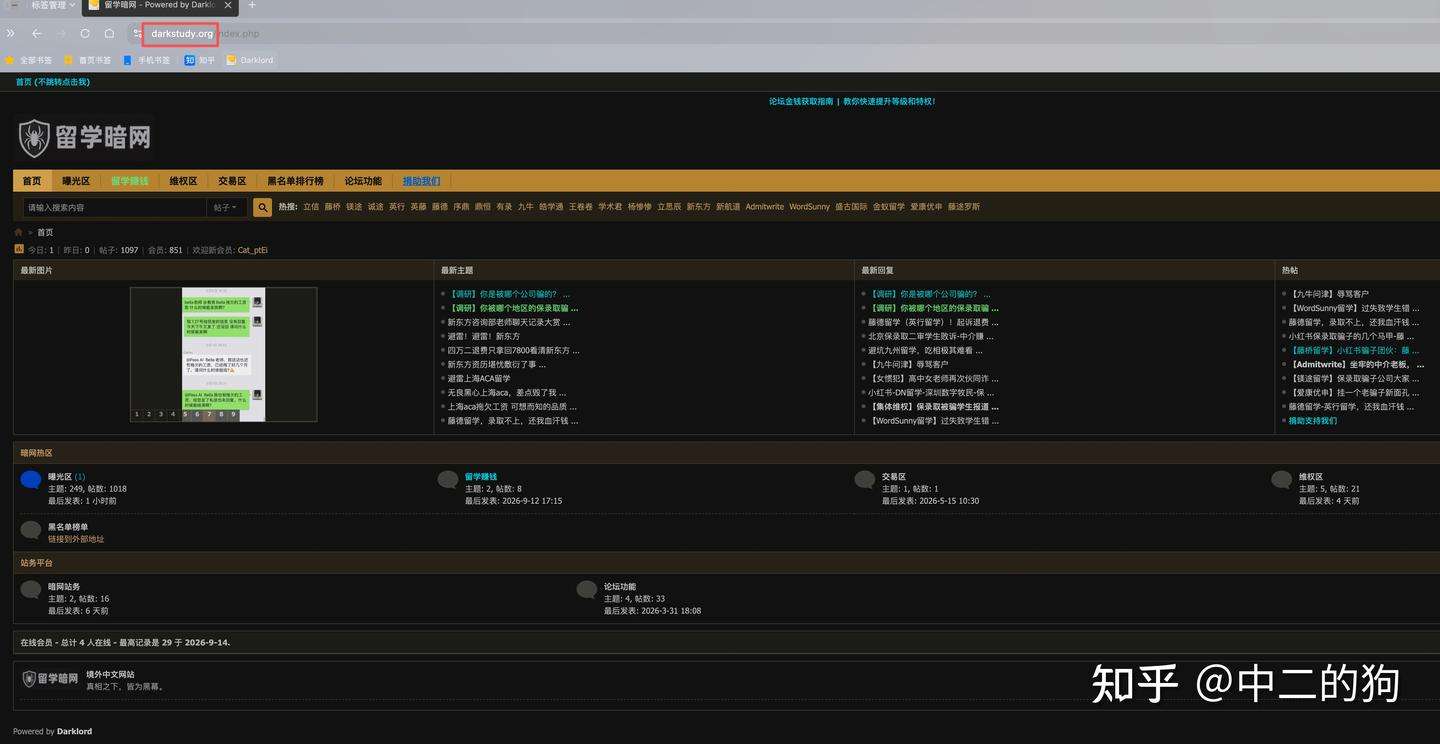Click hot search keyword 新东方

[x=698, y=207]
